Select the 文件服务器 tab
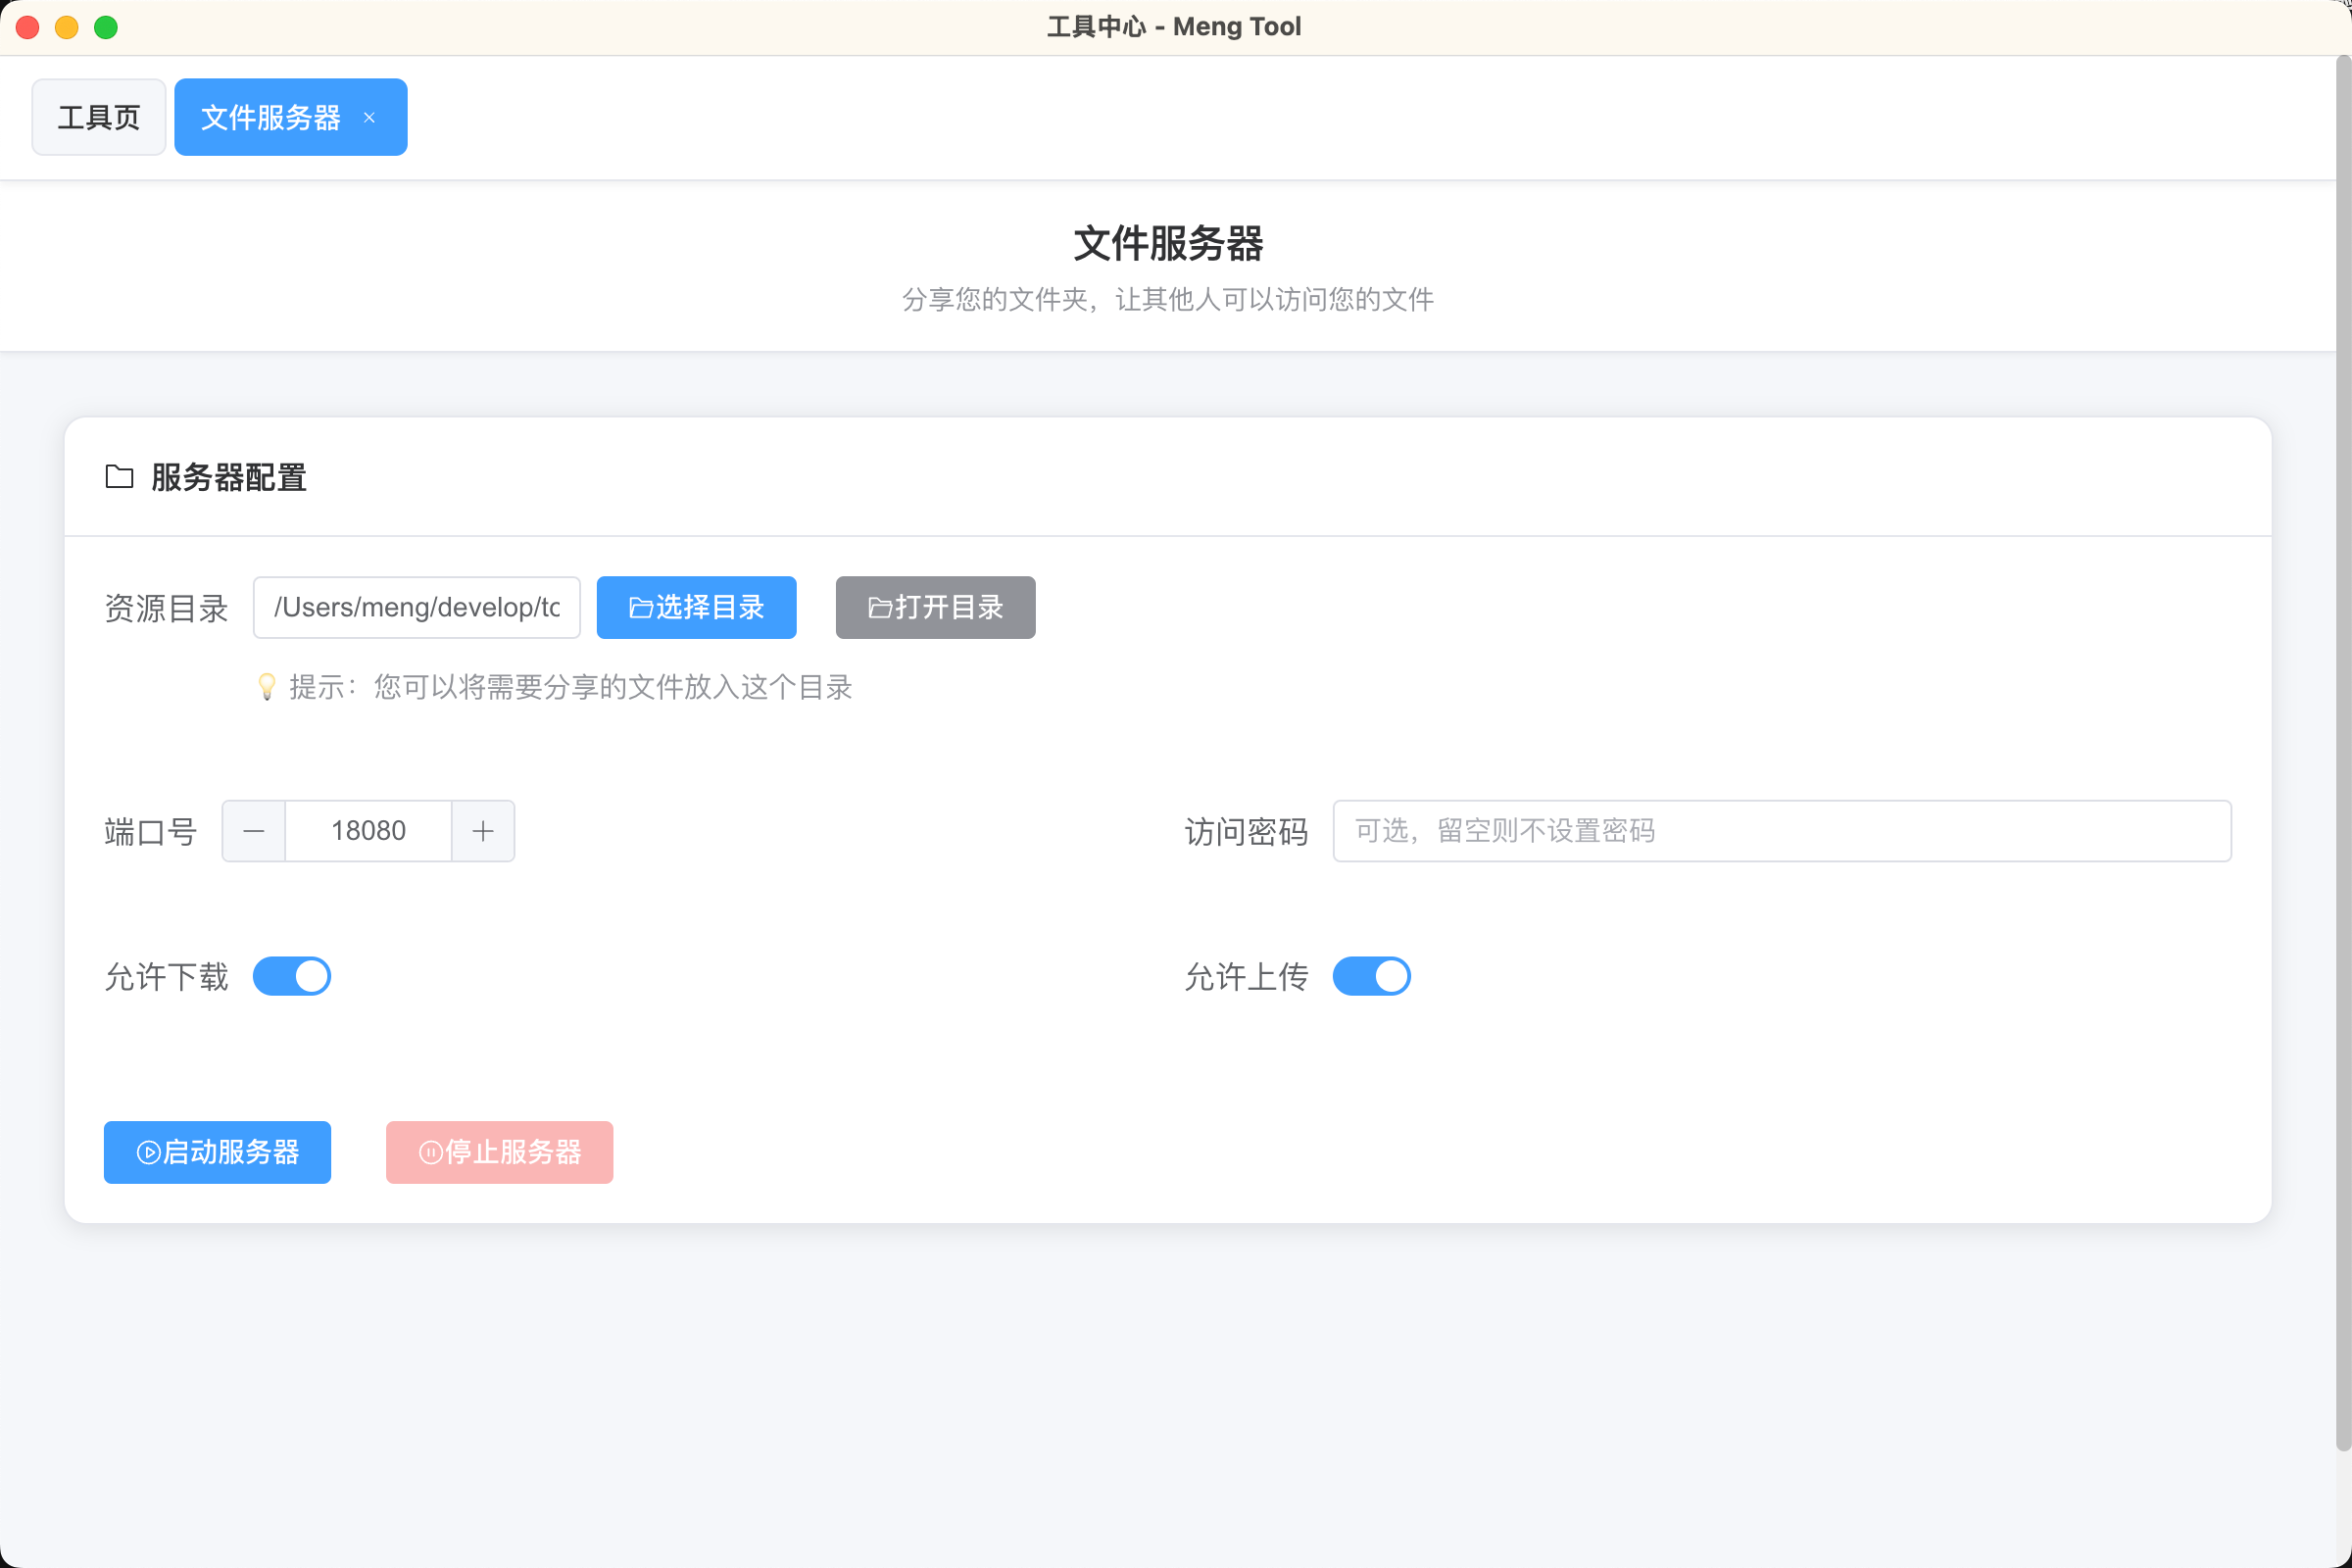Viewport: 2352px width, 1568px height. click(270, 117)
